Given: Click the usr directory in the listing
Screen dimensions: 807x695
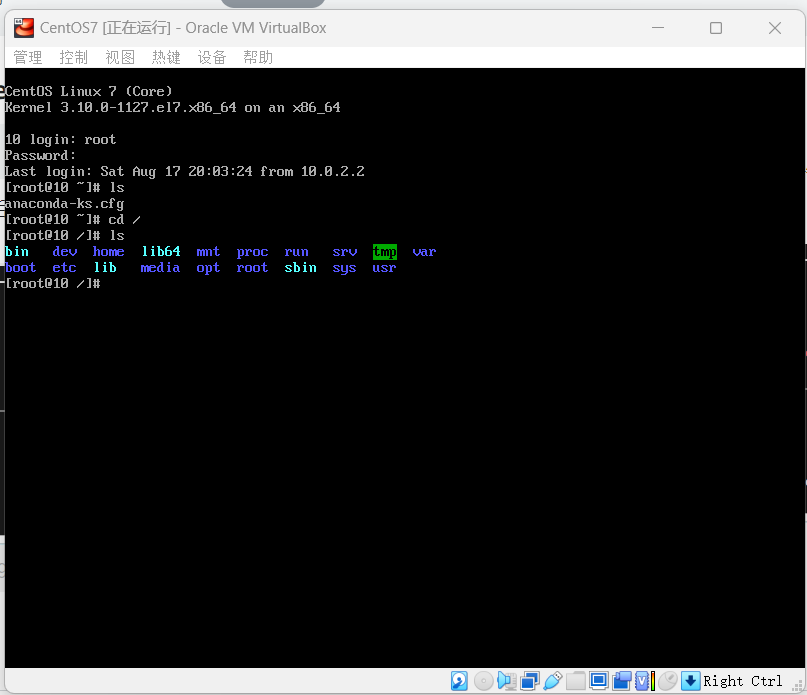Looking at the screenshot, I should pos(384,268).
